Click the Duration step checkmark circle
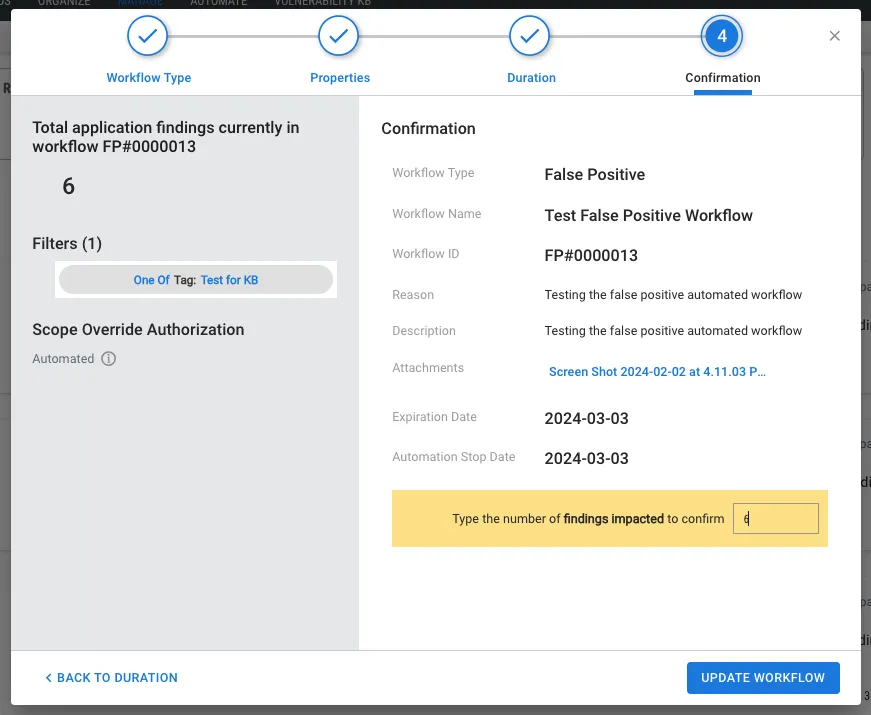This screenshot has width=871, height=715. [x=529, y=36]
